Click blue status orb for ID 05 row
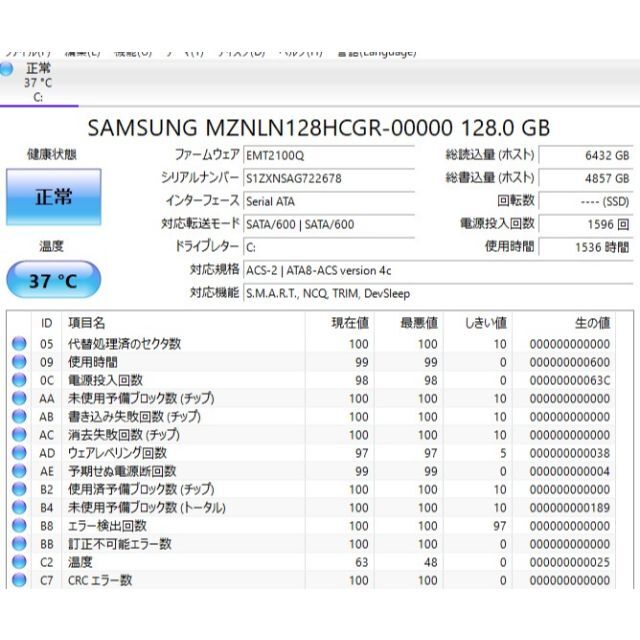The width and height of the screenshot is (640, 640). coord(19,344)
